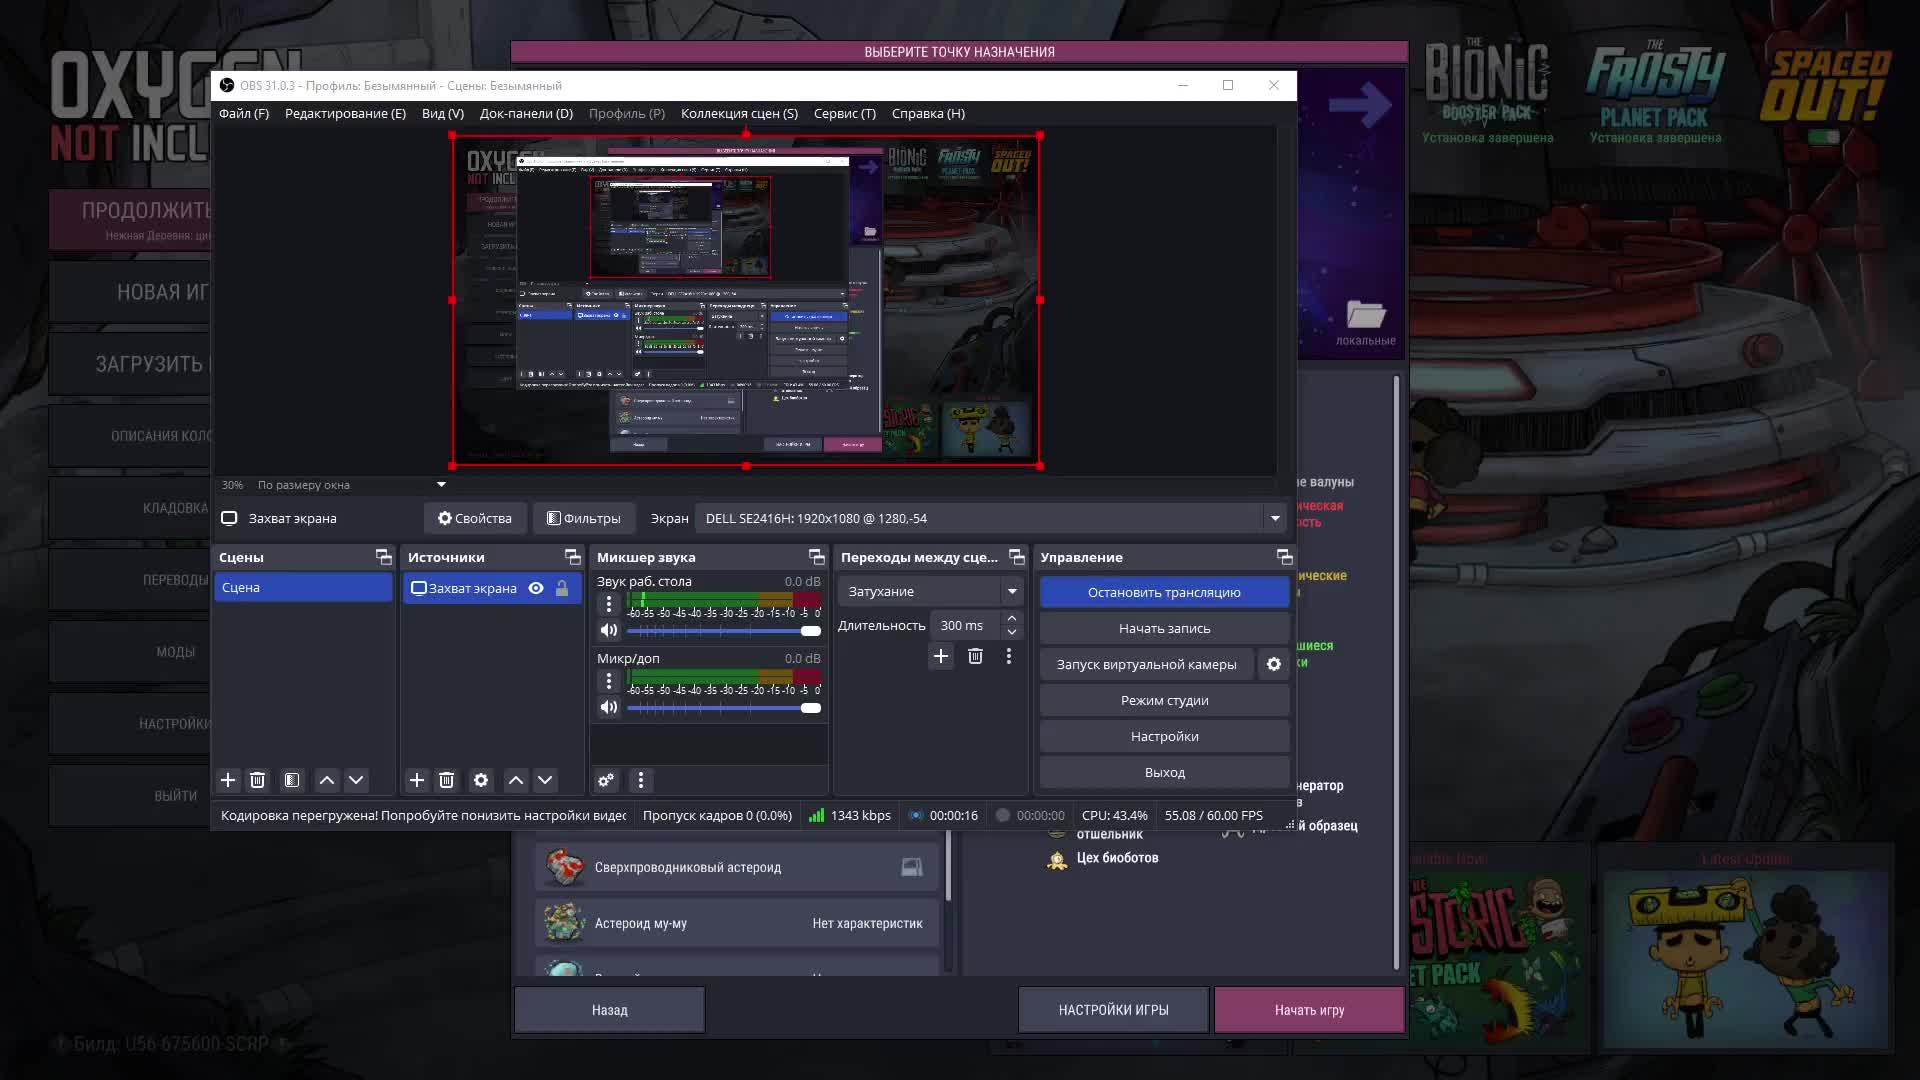Mute Звук раб. стола speaker
The height and width of the screenshot is (1080, 1920).
click(609, 630)
